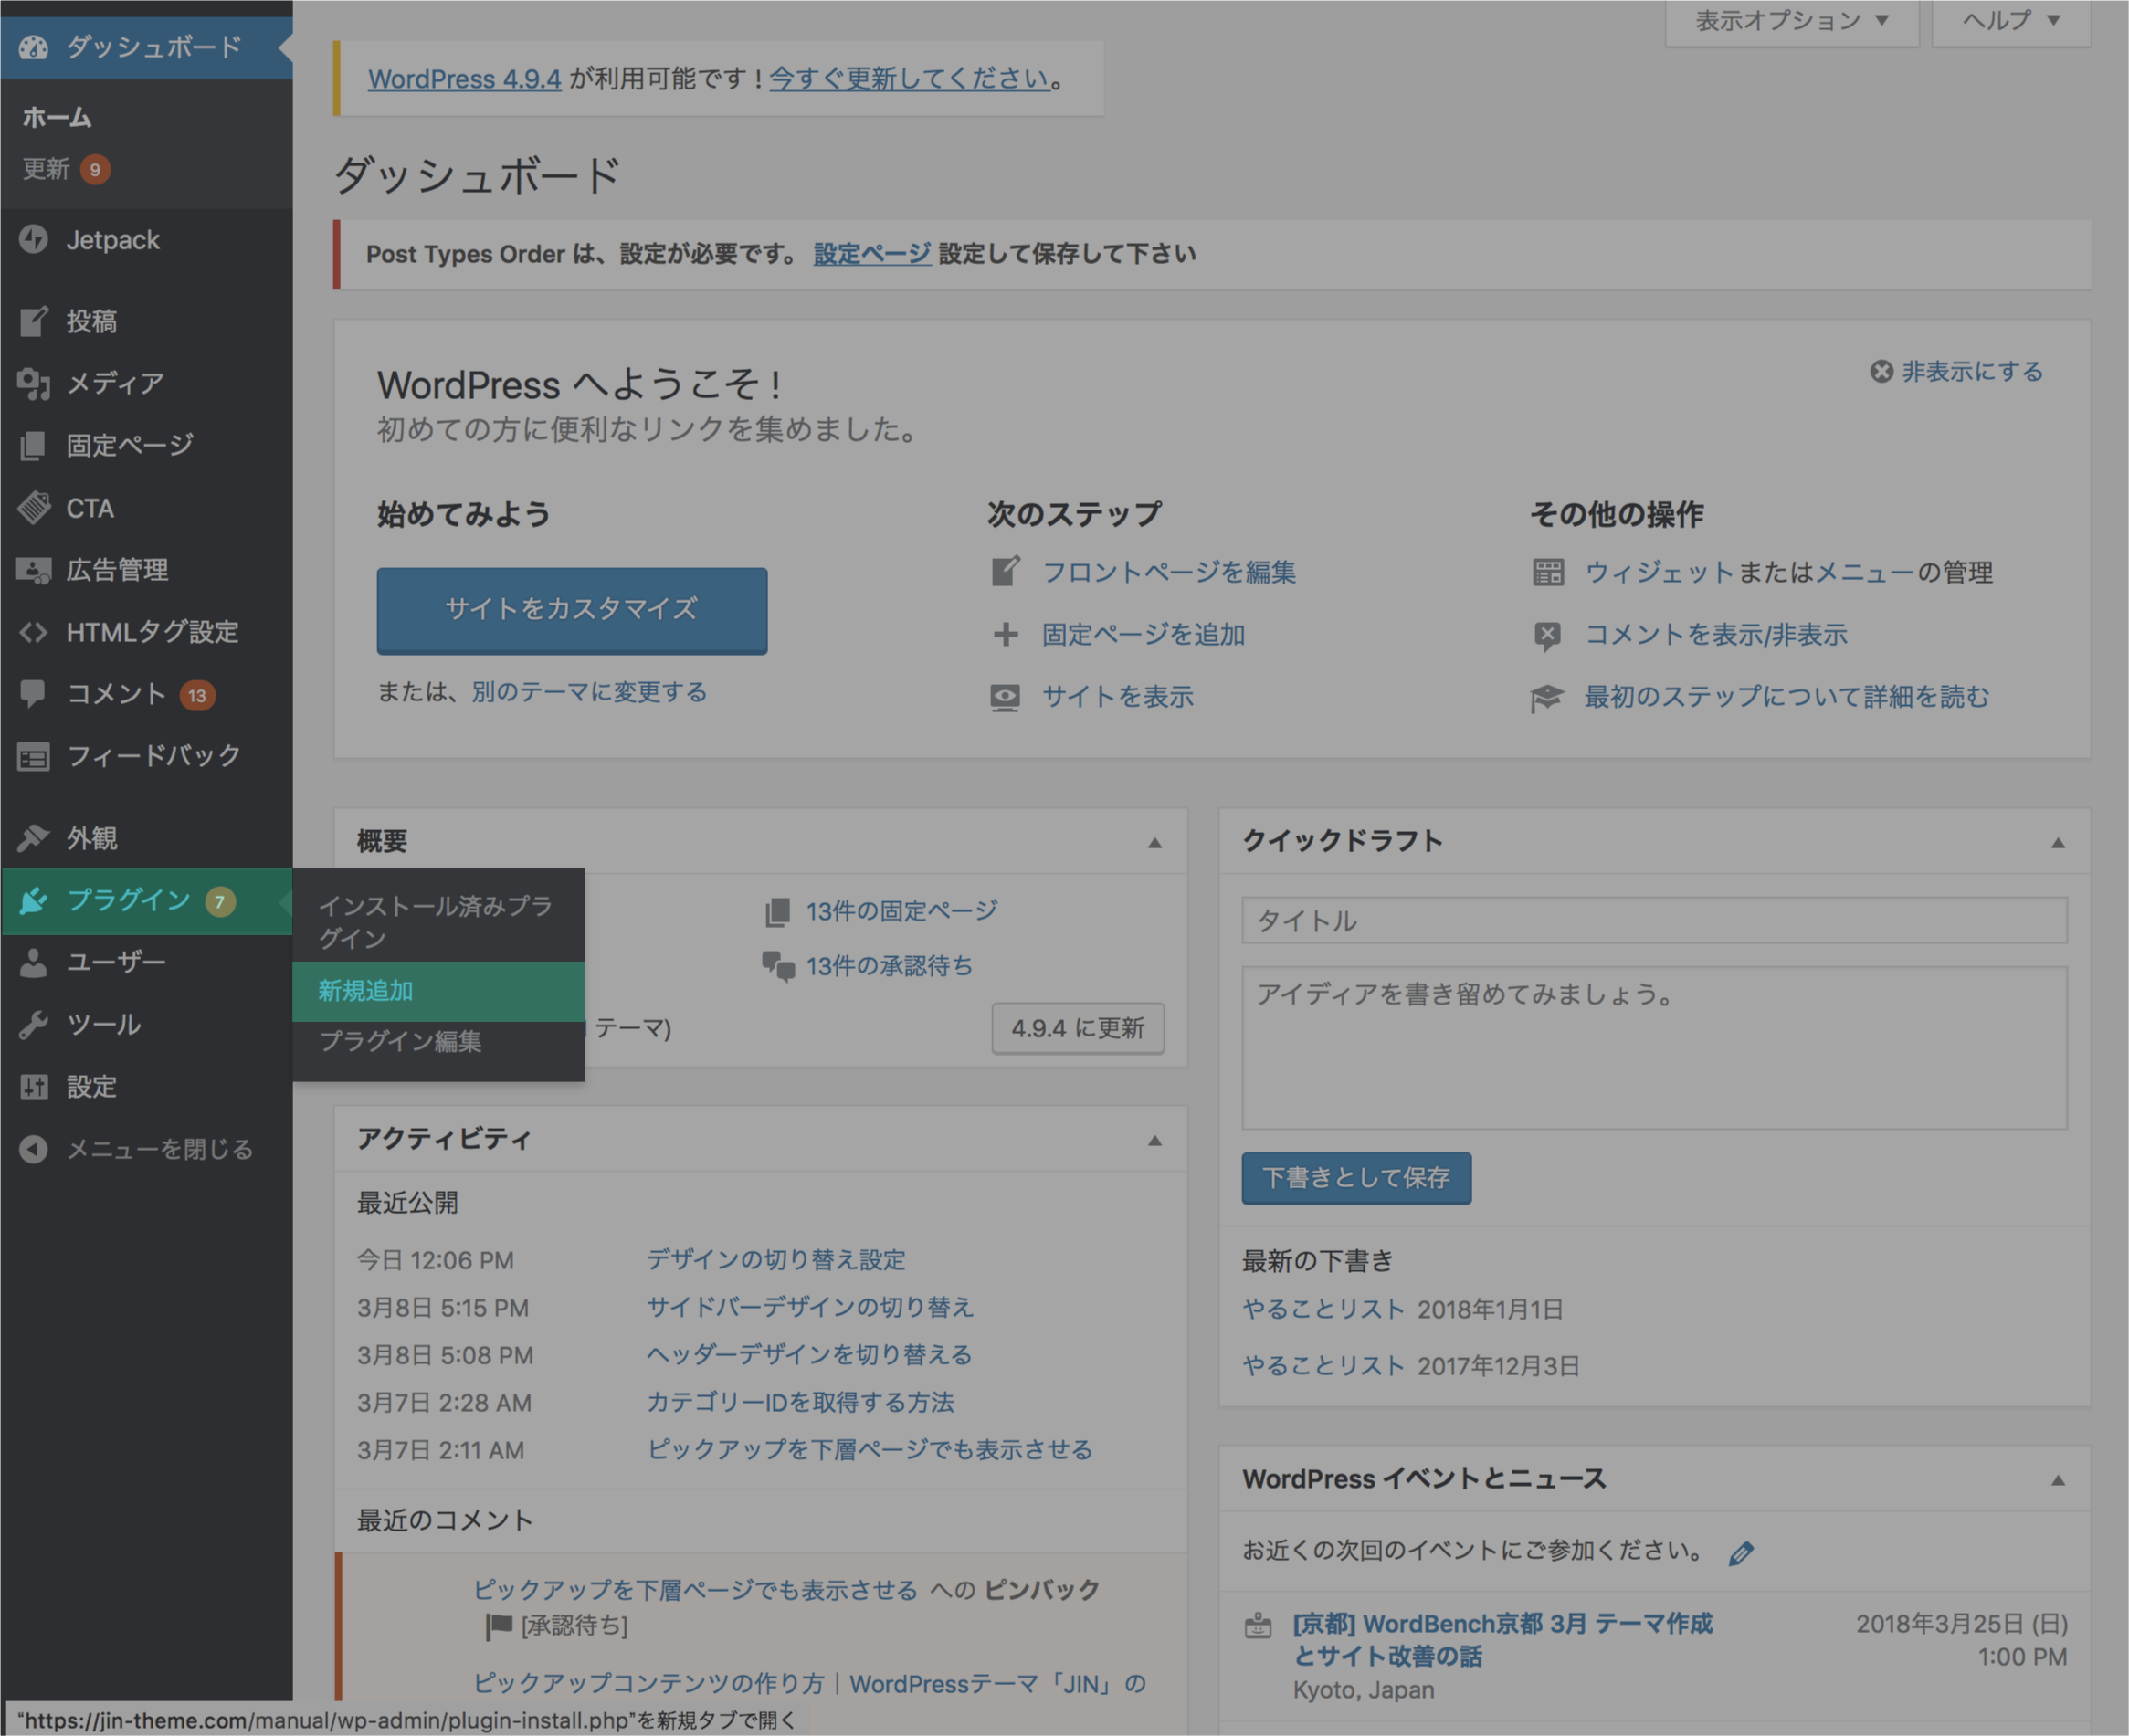
Task: Collapse the アクティビティ panel
Action: pyautogui.click(x=1154, y=1140)
